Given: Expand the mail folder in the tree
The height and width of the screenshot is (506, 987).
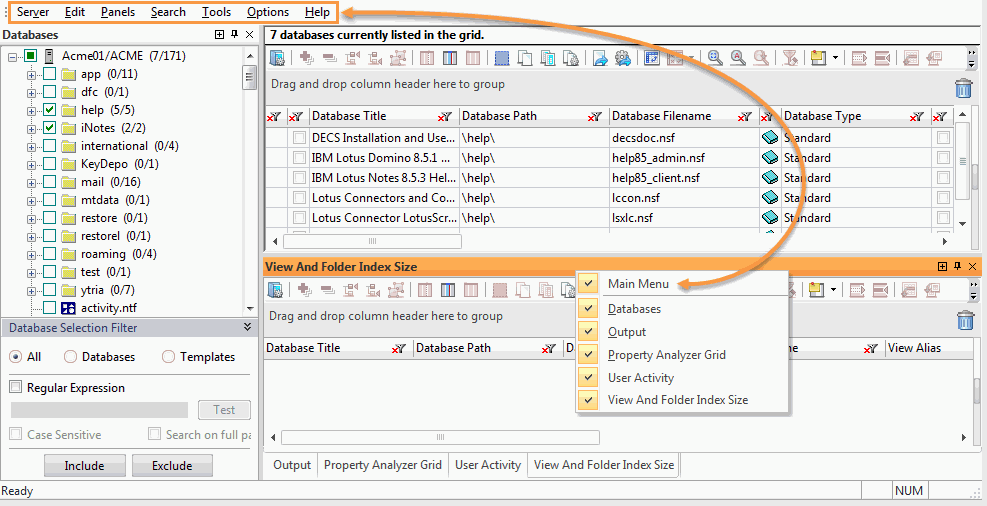Looking at the screenshot, I should coord(31,182).
